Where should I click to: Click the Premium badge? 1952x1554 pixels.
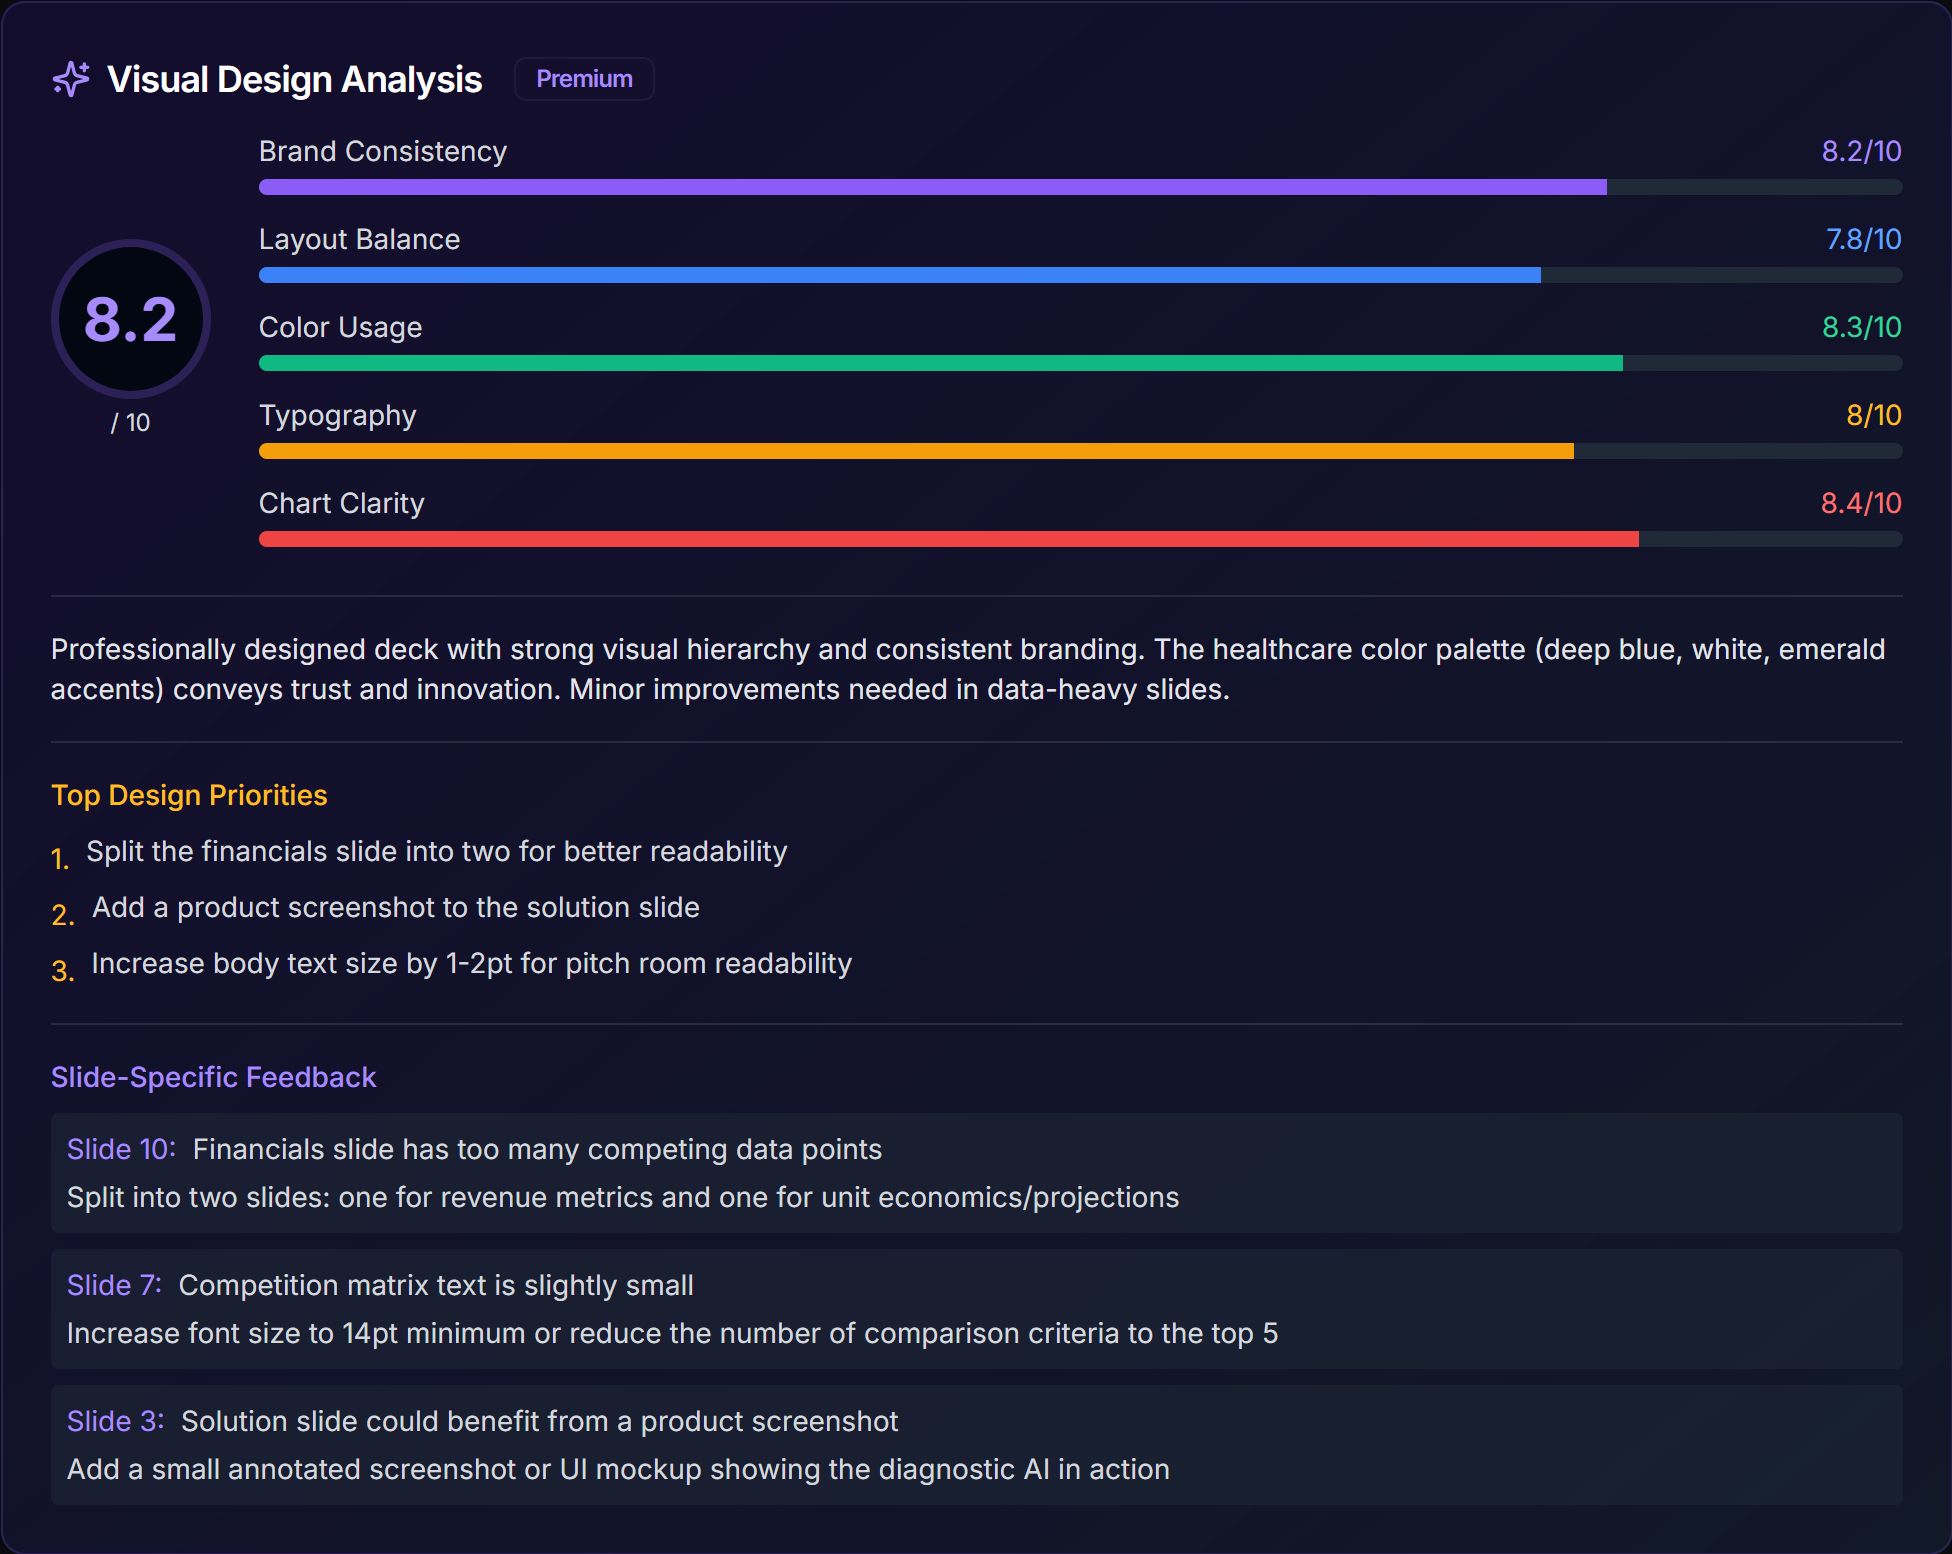pos(584,79)
